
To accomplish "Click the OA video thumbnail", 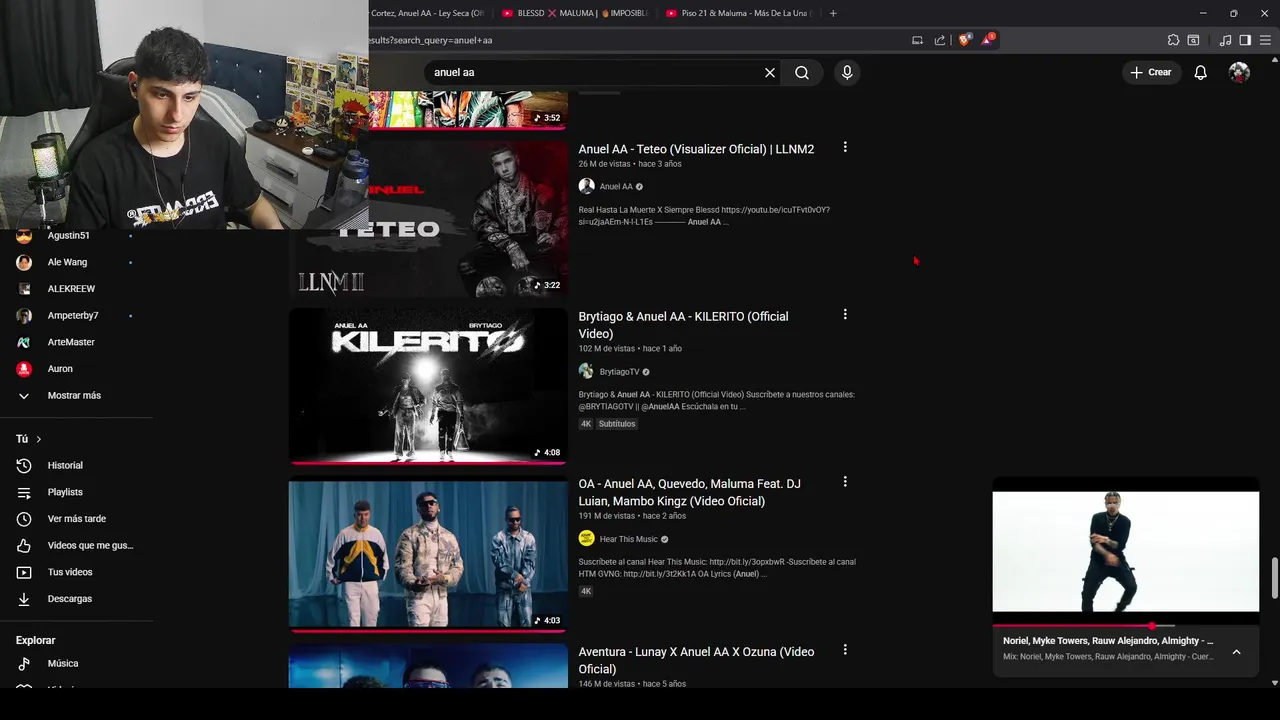I will tap(428, 554).
